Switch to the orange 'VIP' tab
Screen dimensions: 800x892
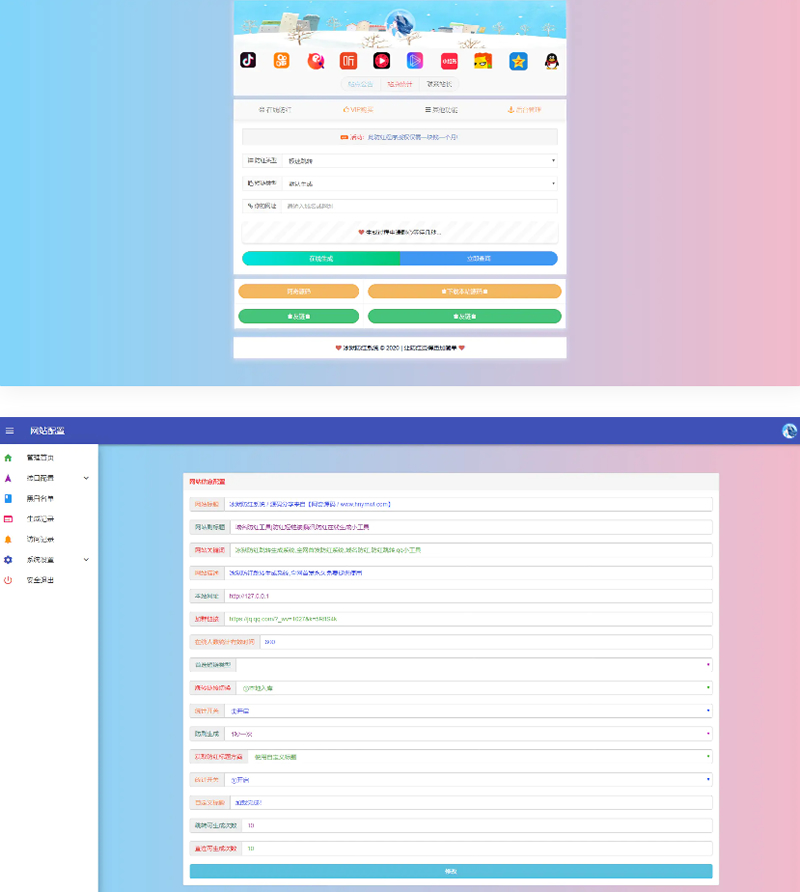coord(358,109)
